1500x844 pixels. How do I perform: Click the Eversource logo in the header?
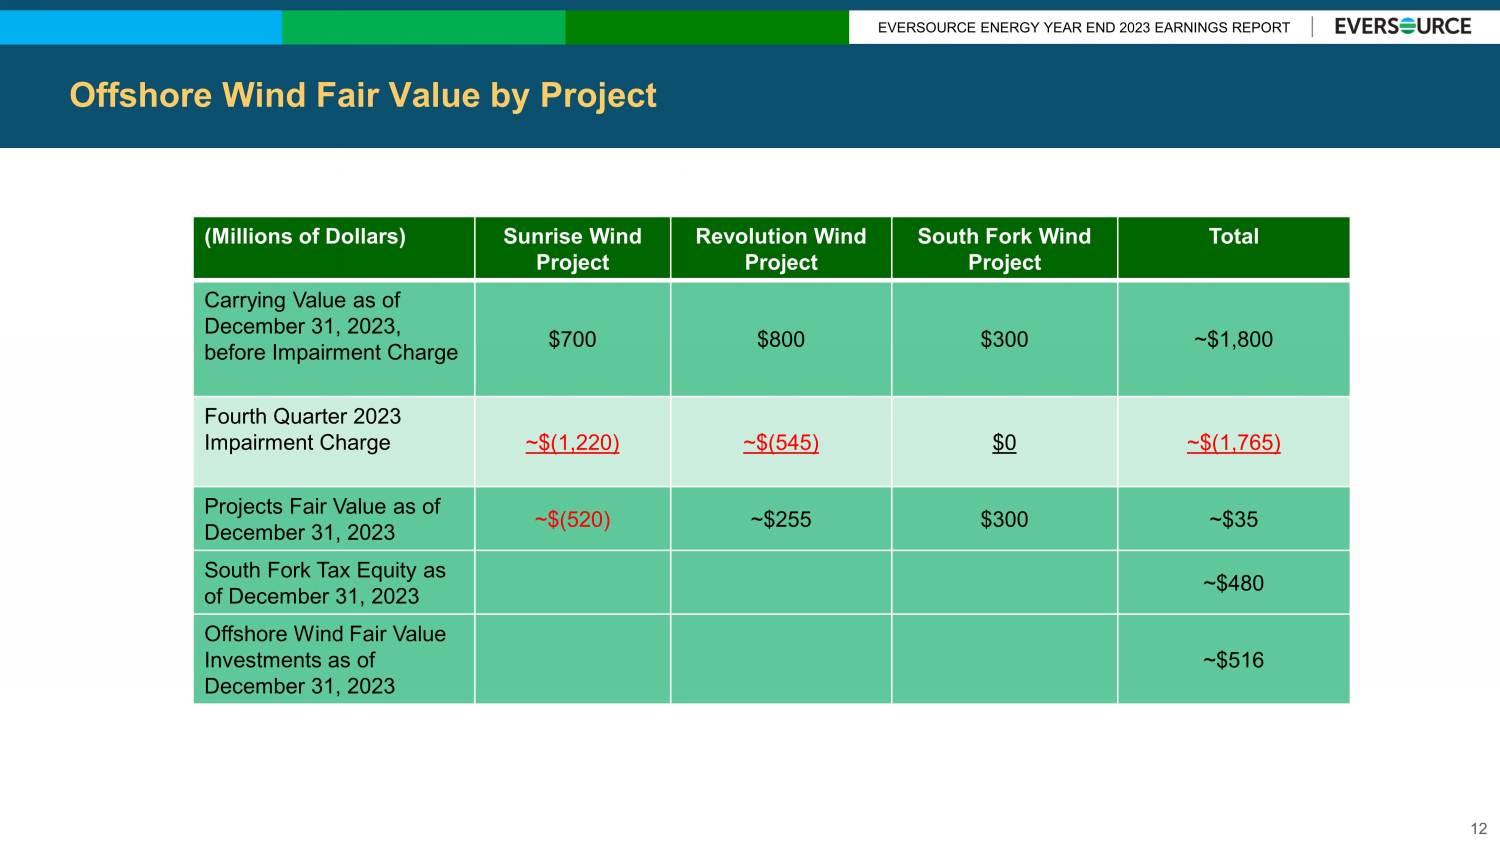coord(1402,27)
